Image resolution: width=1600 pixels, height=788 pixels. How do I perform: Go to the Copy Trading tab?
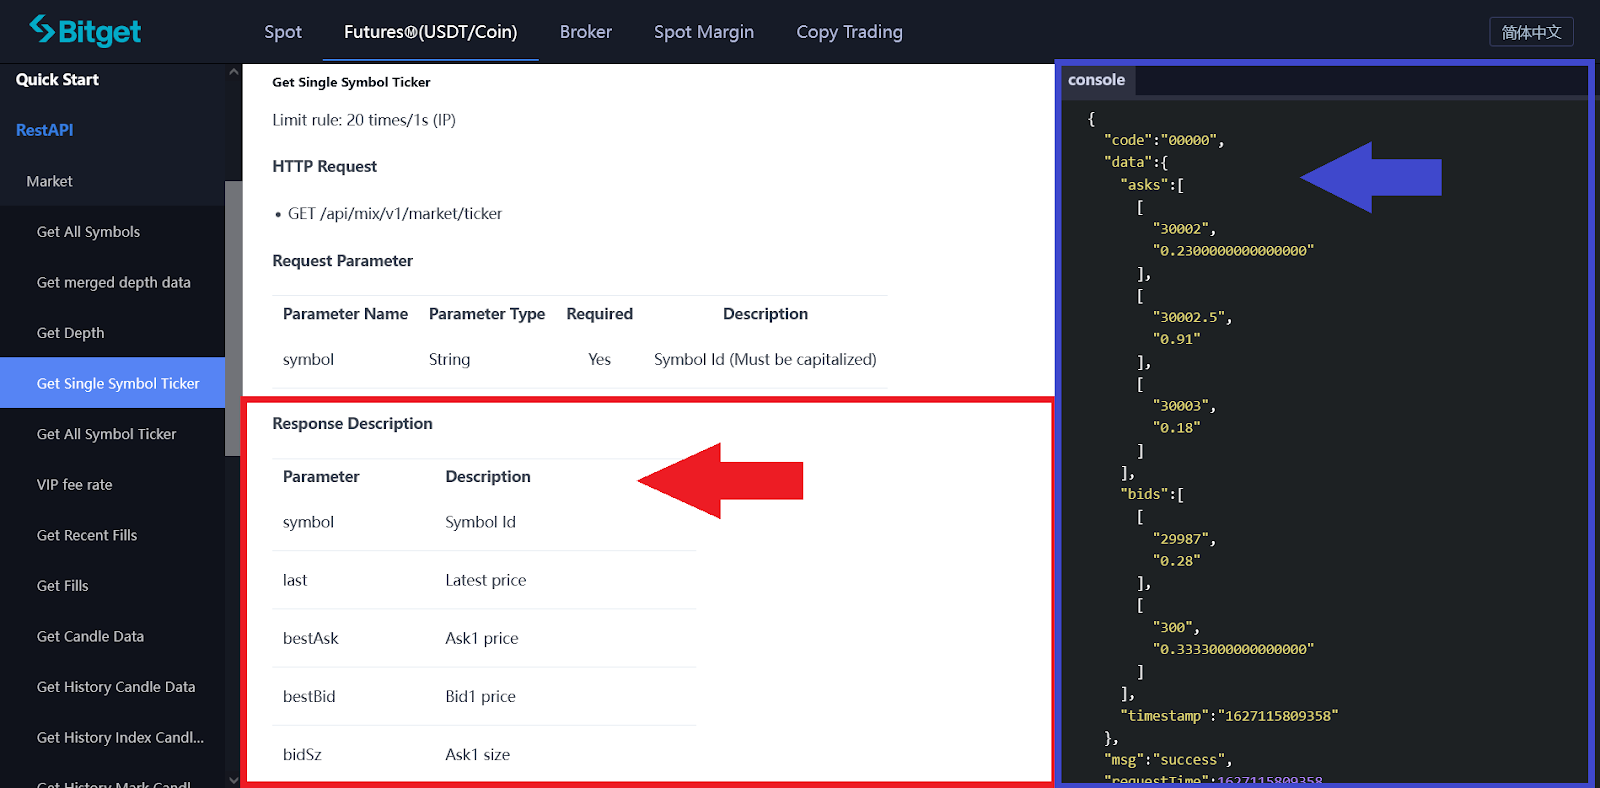pyautogui.click(x=850, y=32)
